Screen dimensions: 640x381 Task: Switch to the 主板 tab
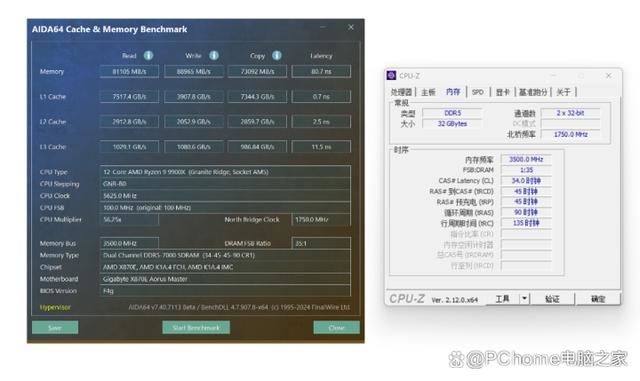tap(428, 92)
